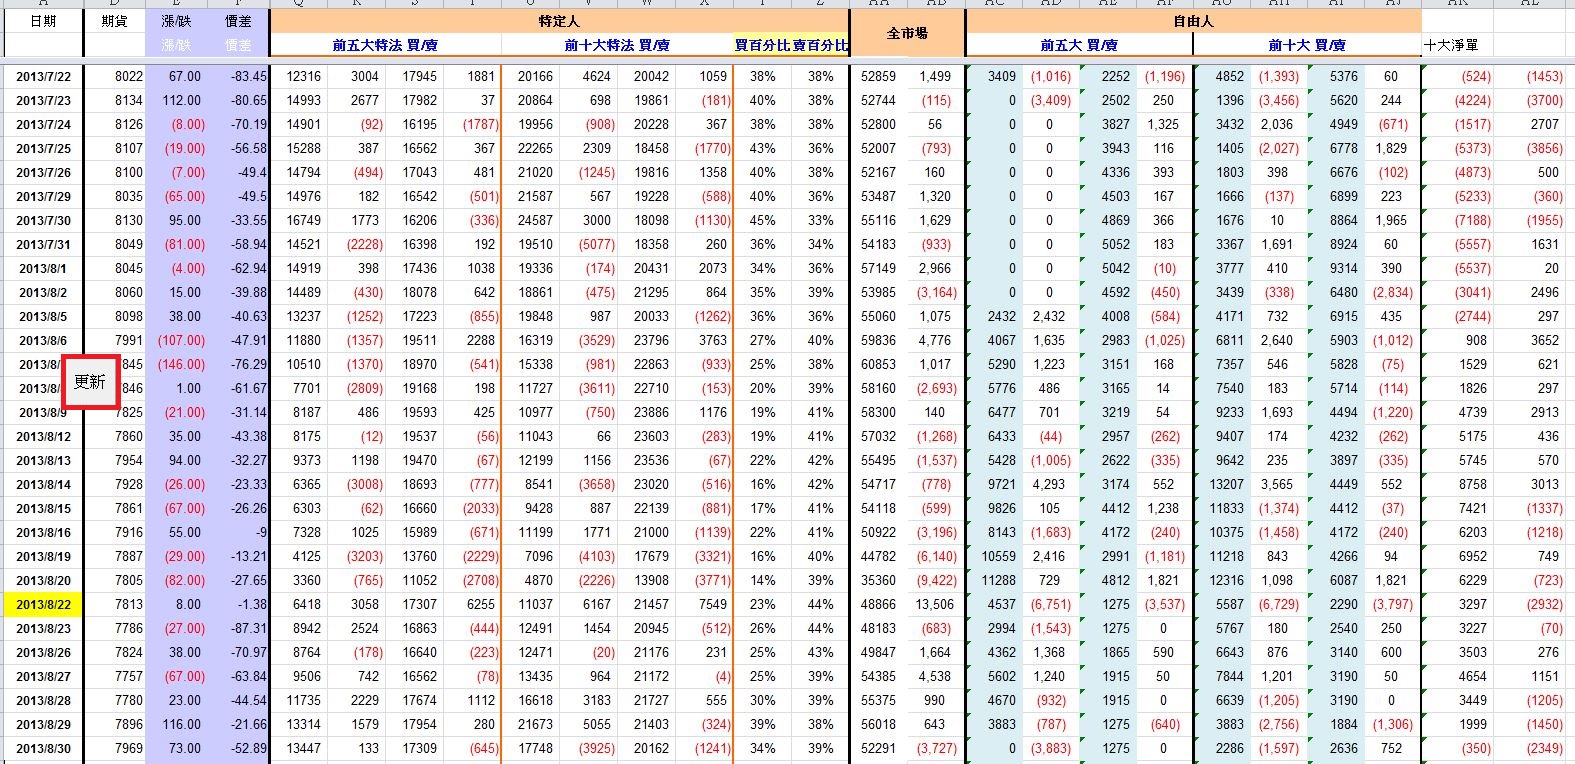Select the 買百分比 subheader cell
Image resolution: width=1575 pixels, height=764 pixels.
pyautogui.click(x=763, y=45)
